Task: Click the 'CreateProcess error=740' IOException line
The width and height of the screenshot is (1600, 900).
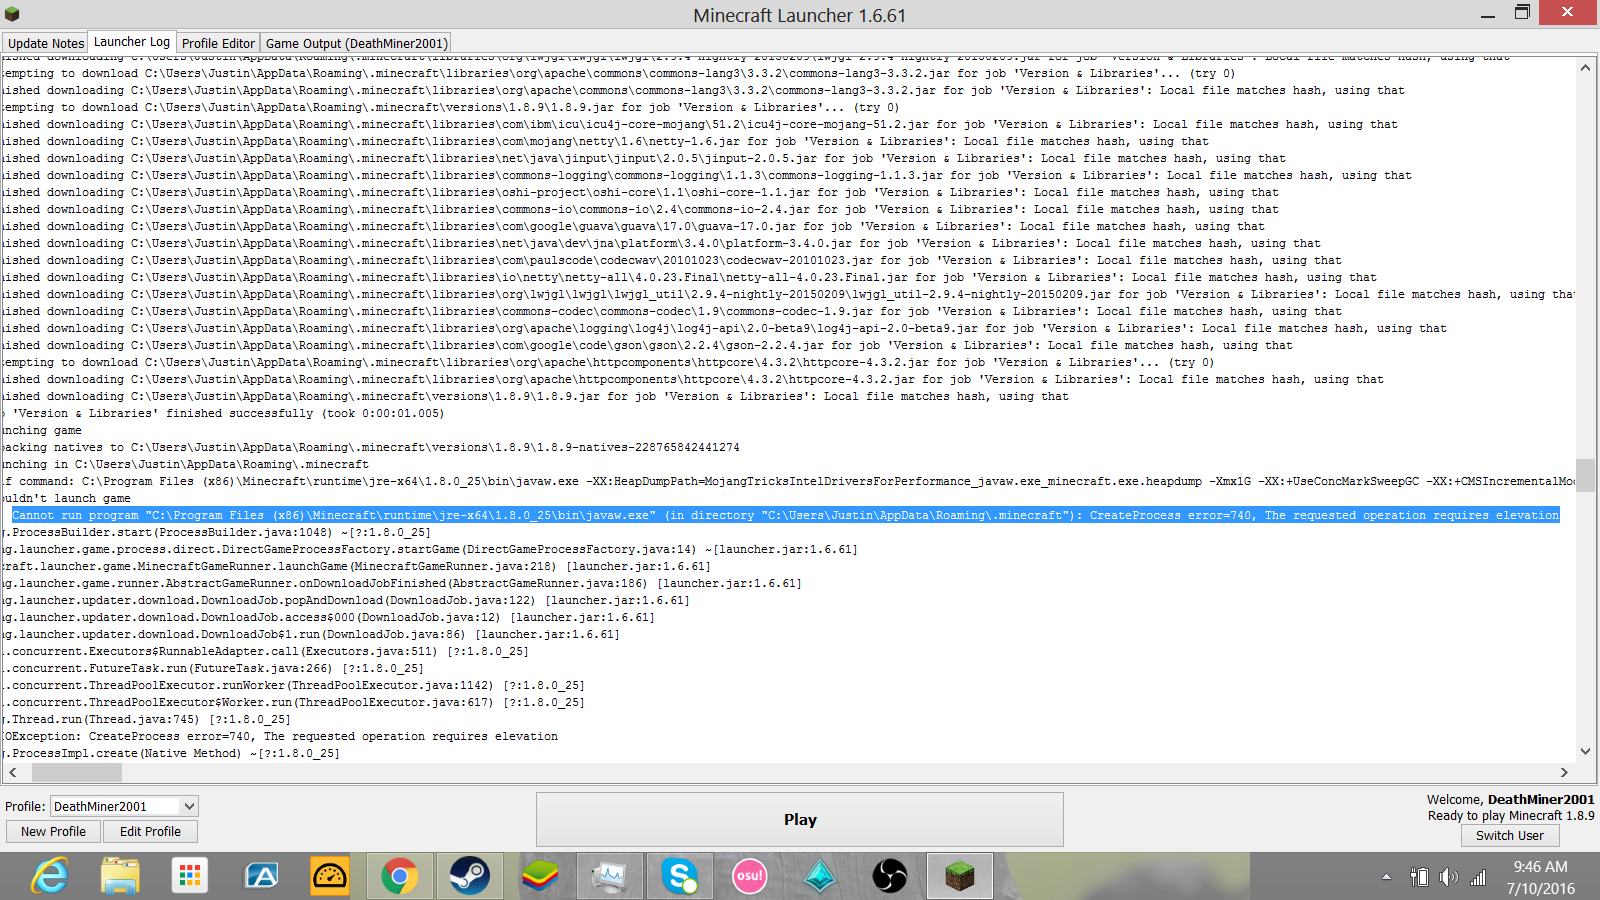Action: tap(280, 736)
